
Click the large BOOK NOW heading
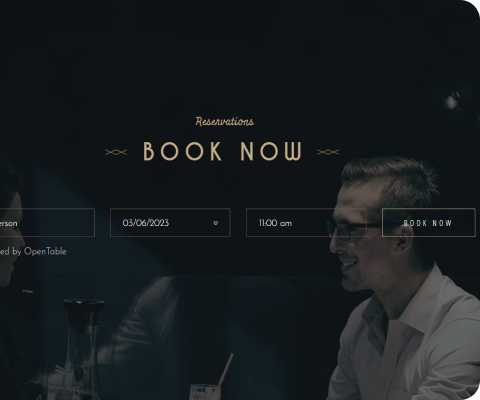point(223,151)
